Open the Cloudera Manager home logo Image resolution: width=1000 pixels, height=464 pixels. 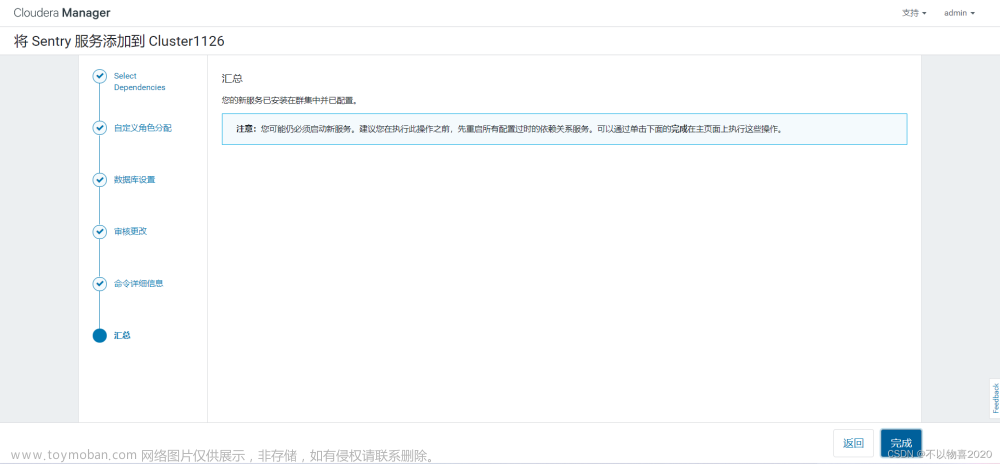point(62,13)
